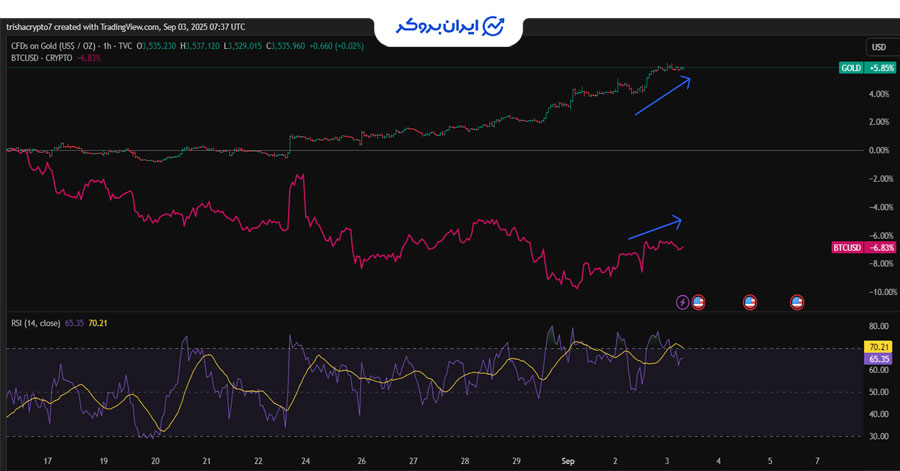Click the -6.83% tag on the price scale
The image size is (900, 471).
pos(880,247)
